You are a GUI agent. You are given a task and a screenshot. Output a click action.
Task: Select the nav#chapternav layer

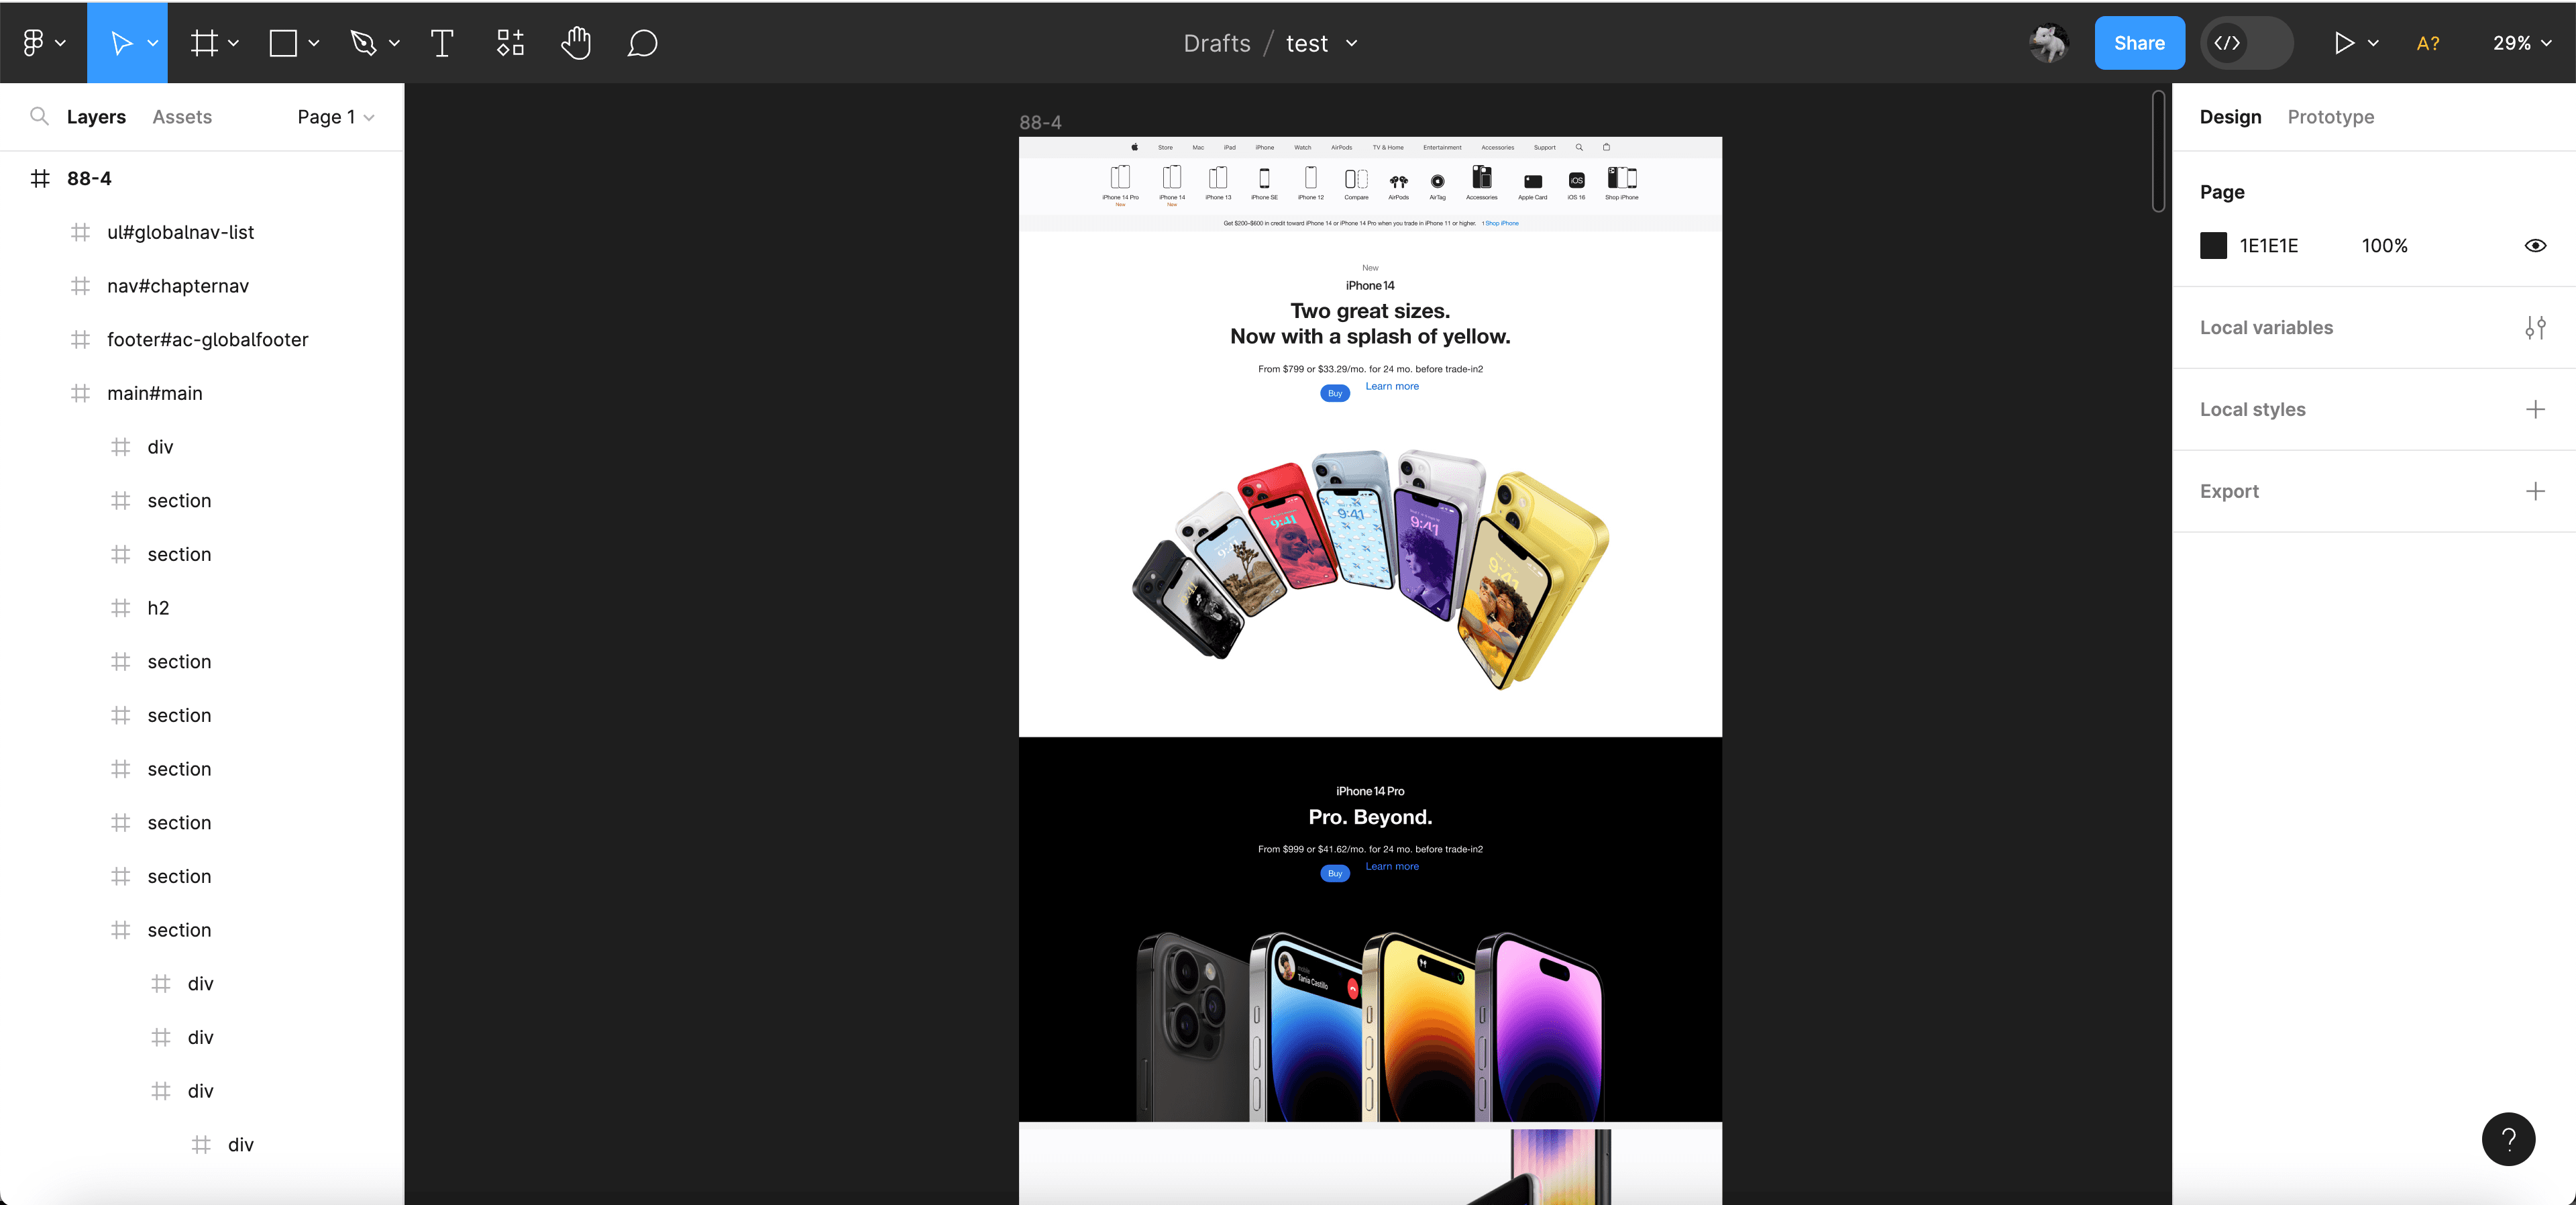click(178, 286)
